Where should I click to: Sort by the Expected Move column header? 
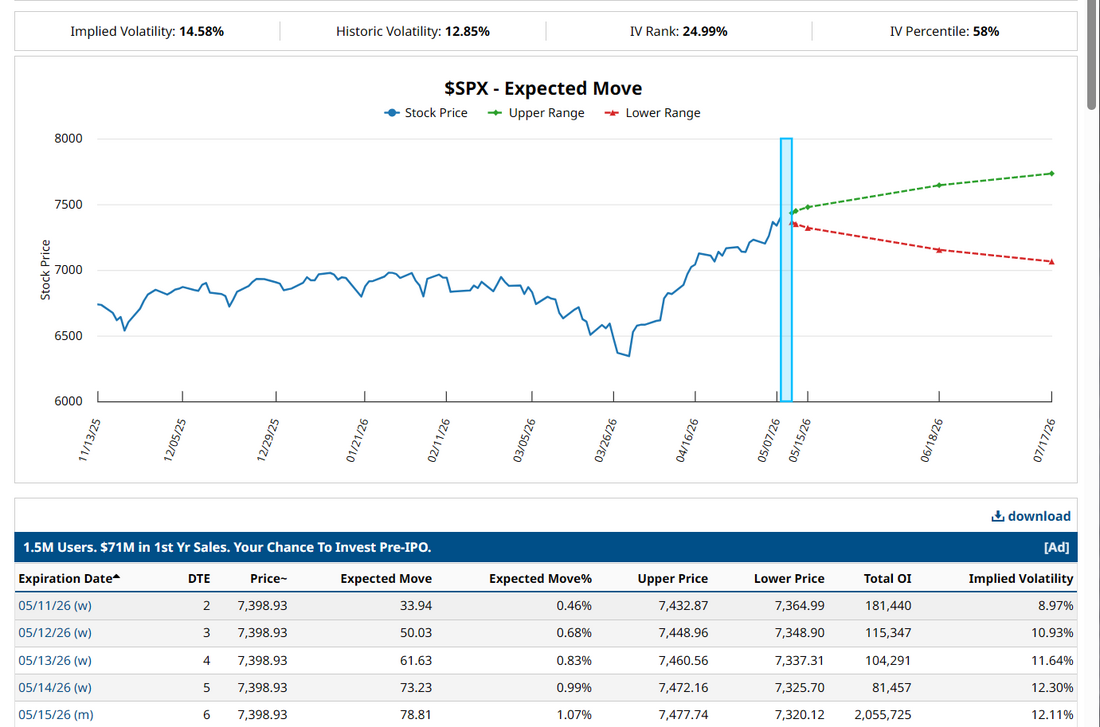pyautogui.click(x=386, y=579)
